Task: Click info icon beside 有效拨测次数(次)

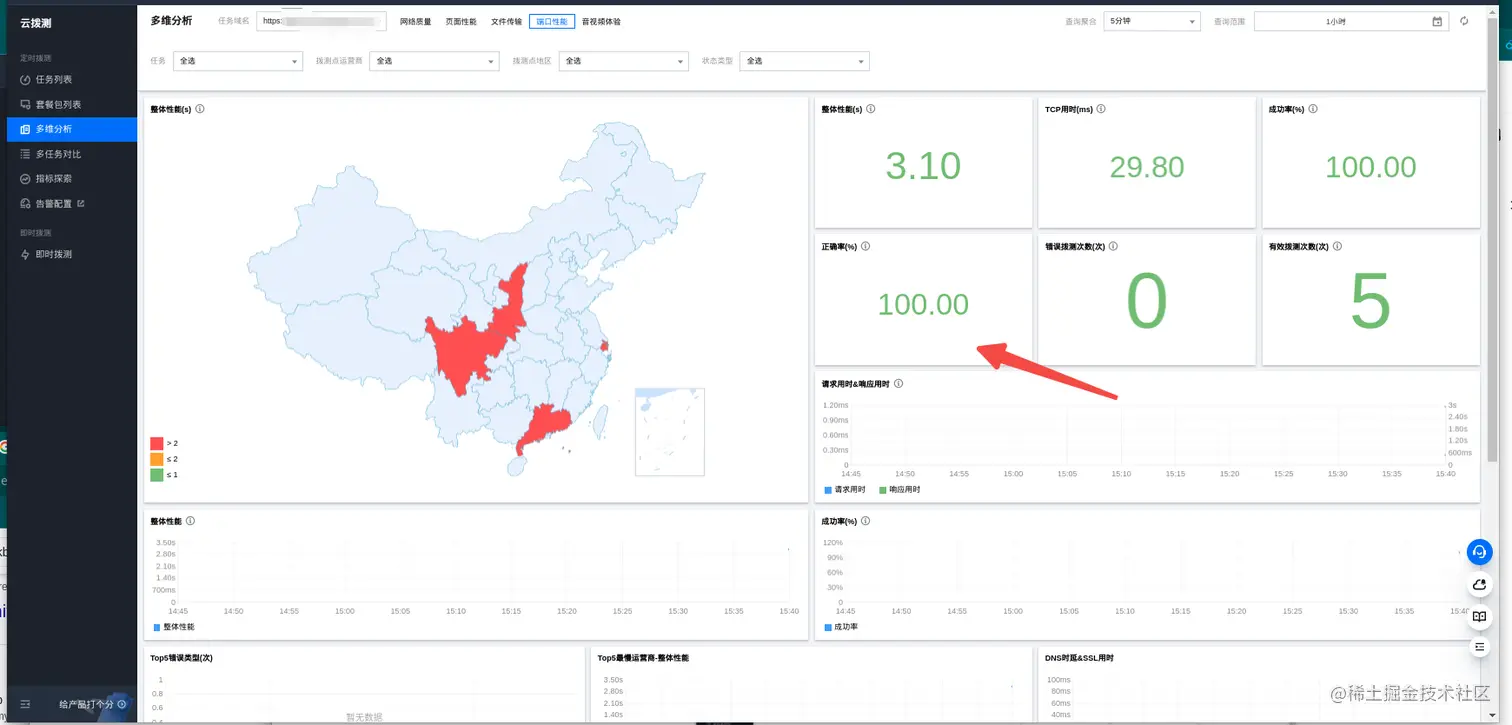Action: (x=1337, y=246)
